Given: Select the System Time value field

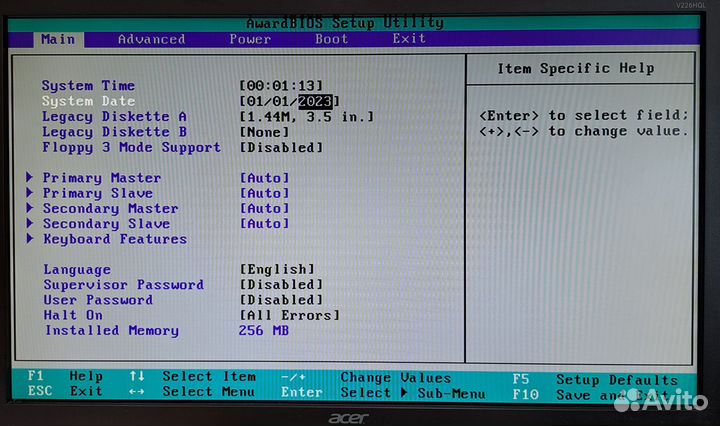Looking at the screenshot, I should [x=281, y=86].
